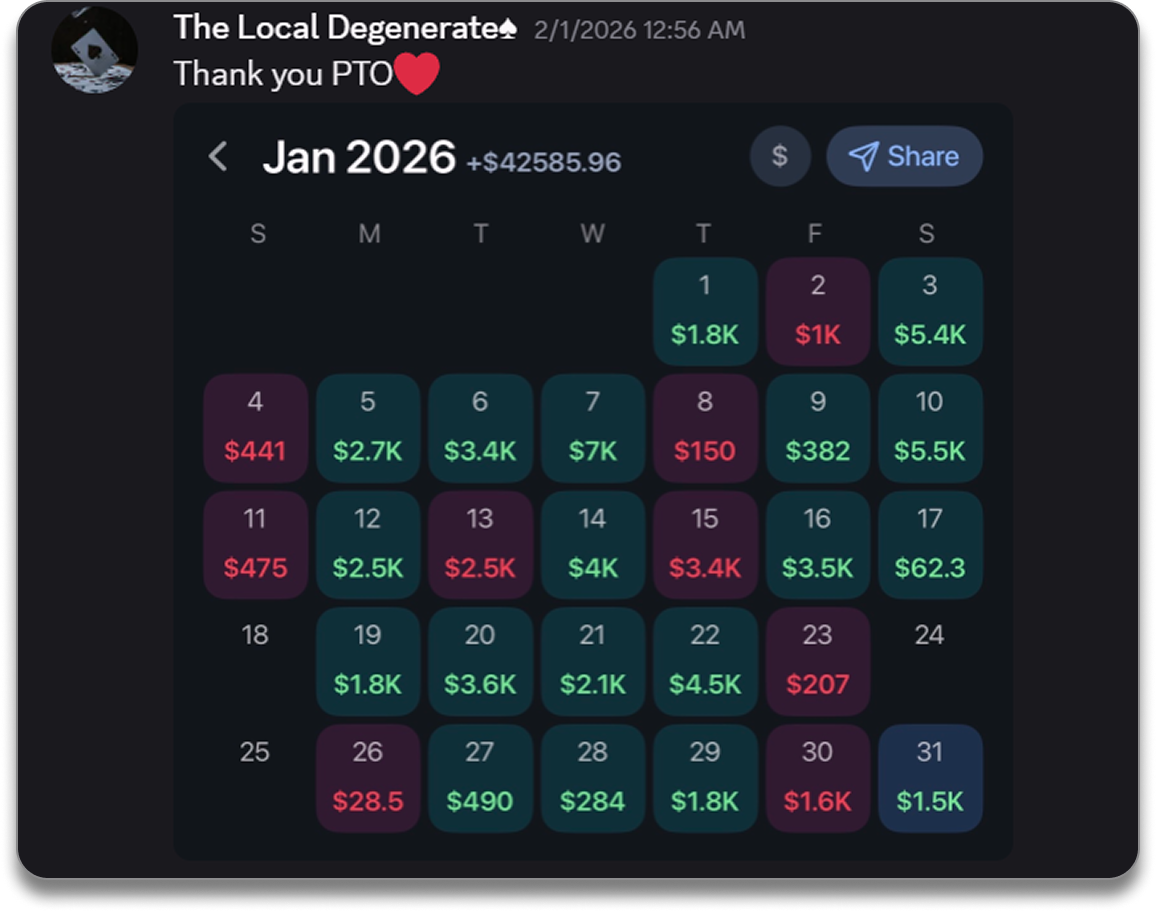Click January 13 red $2.5K cell

(x=480, y=544)
